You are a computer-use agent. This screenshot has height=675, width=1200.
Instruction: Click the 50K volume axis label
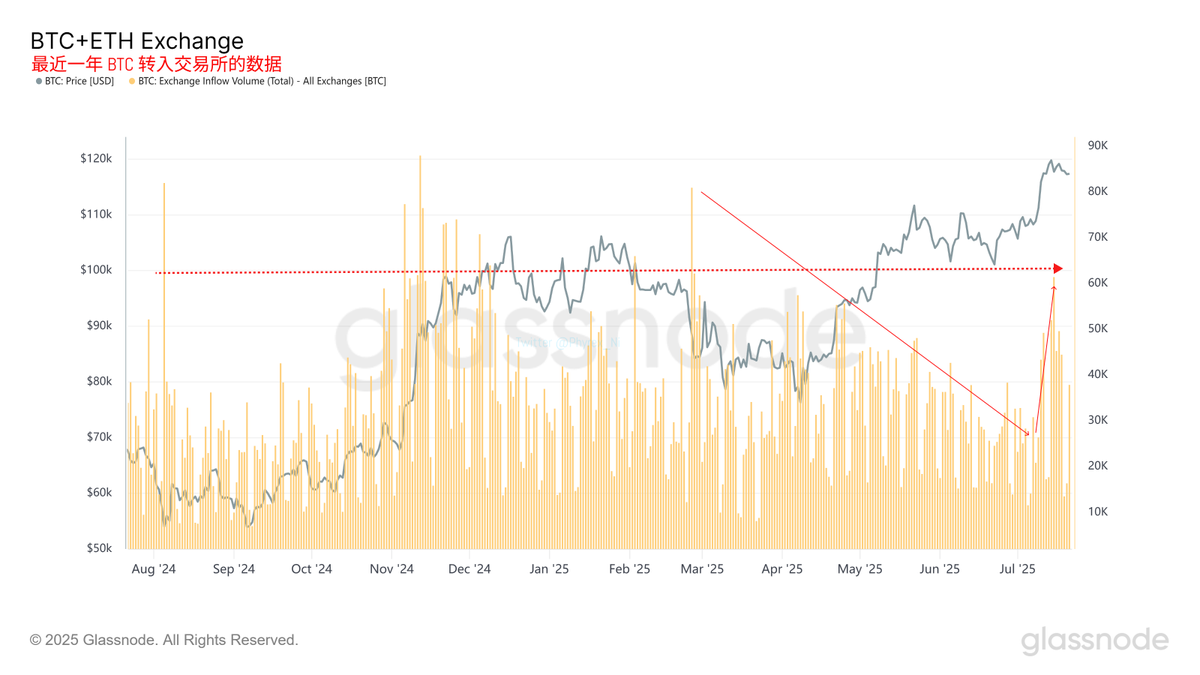1098,329
